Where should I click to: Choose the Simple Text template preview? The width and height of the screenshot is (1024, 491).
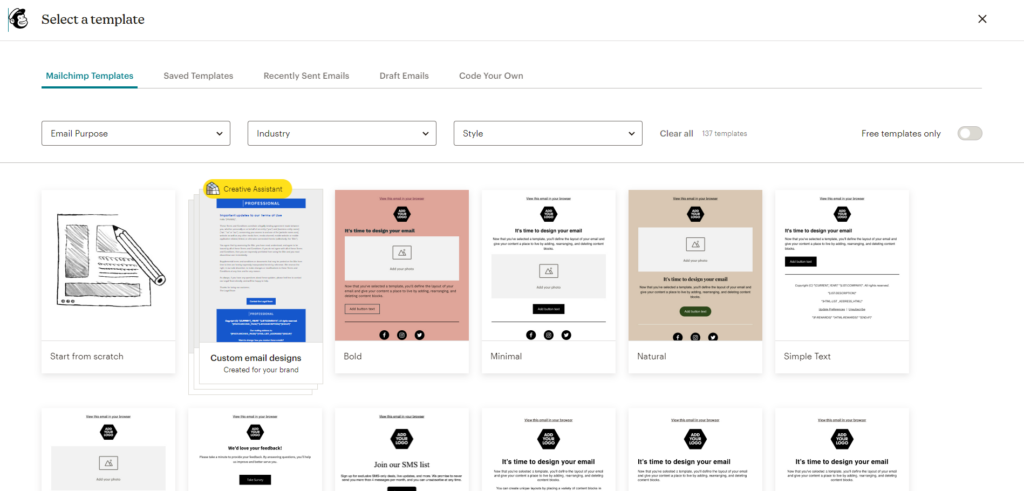coord(842,265)
